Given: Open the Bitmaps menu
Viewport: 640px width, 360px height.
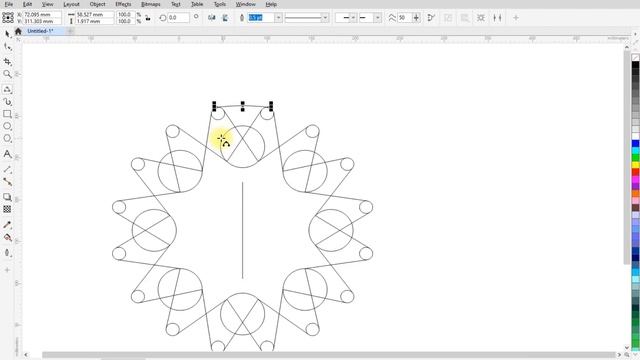Looking at the screenshot, I should click(x=151, y=4).
